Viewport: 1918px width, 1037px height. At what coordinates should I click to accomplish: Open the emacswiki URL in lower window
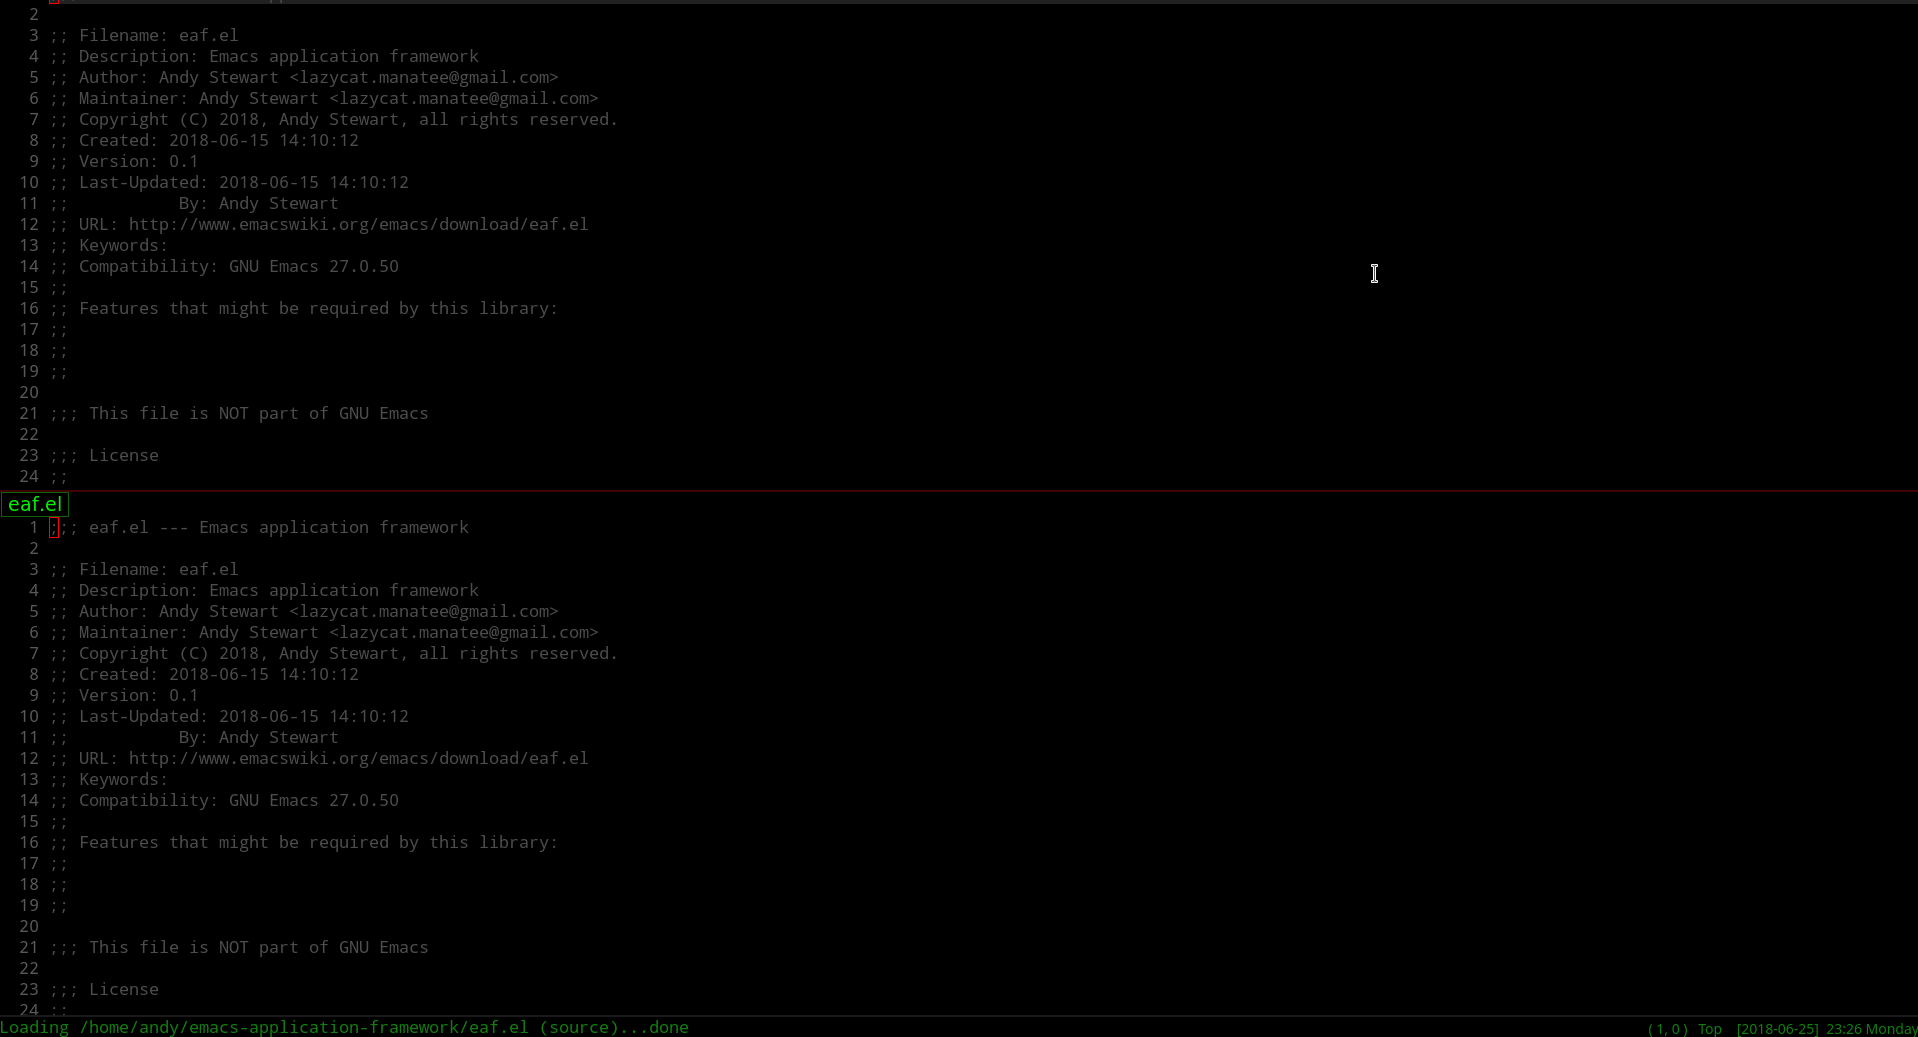[359, 758]
